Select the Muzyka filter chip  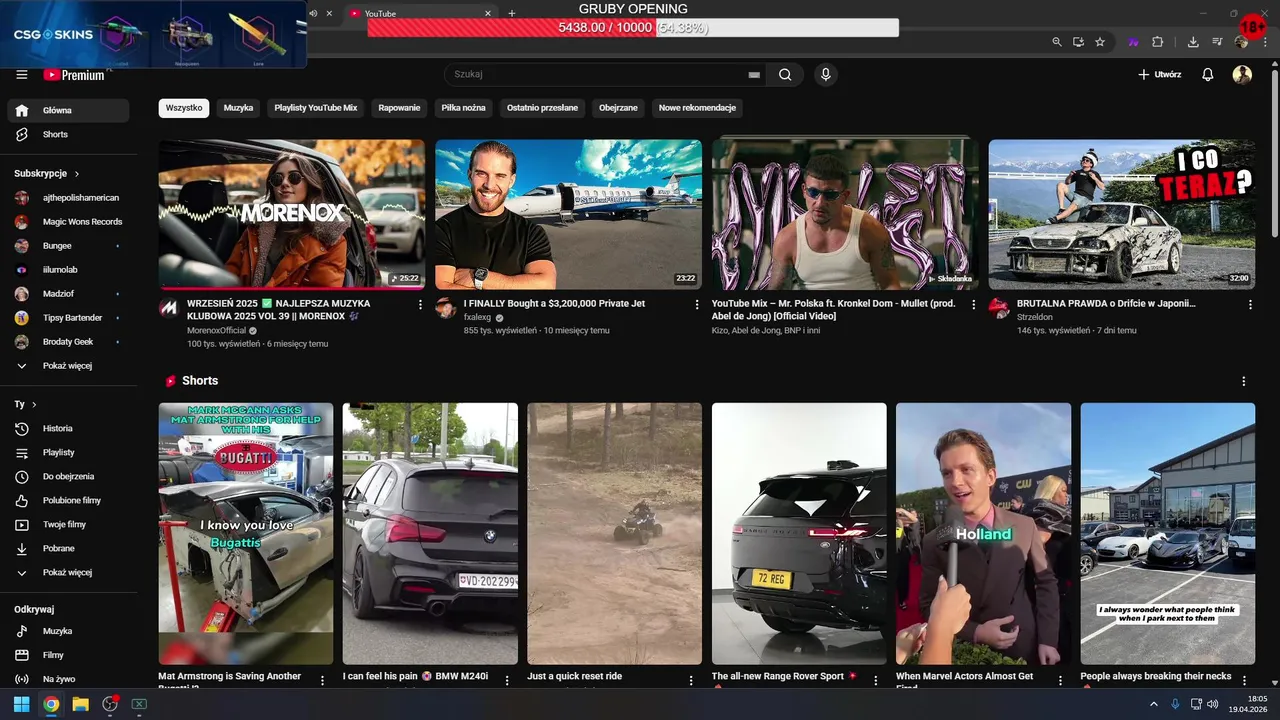point(238,108)
